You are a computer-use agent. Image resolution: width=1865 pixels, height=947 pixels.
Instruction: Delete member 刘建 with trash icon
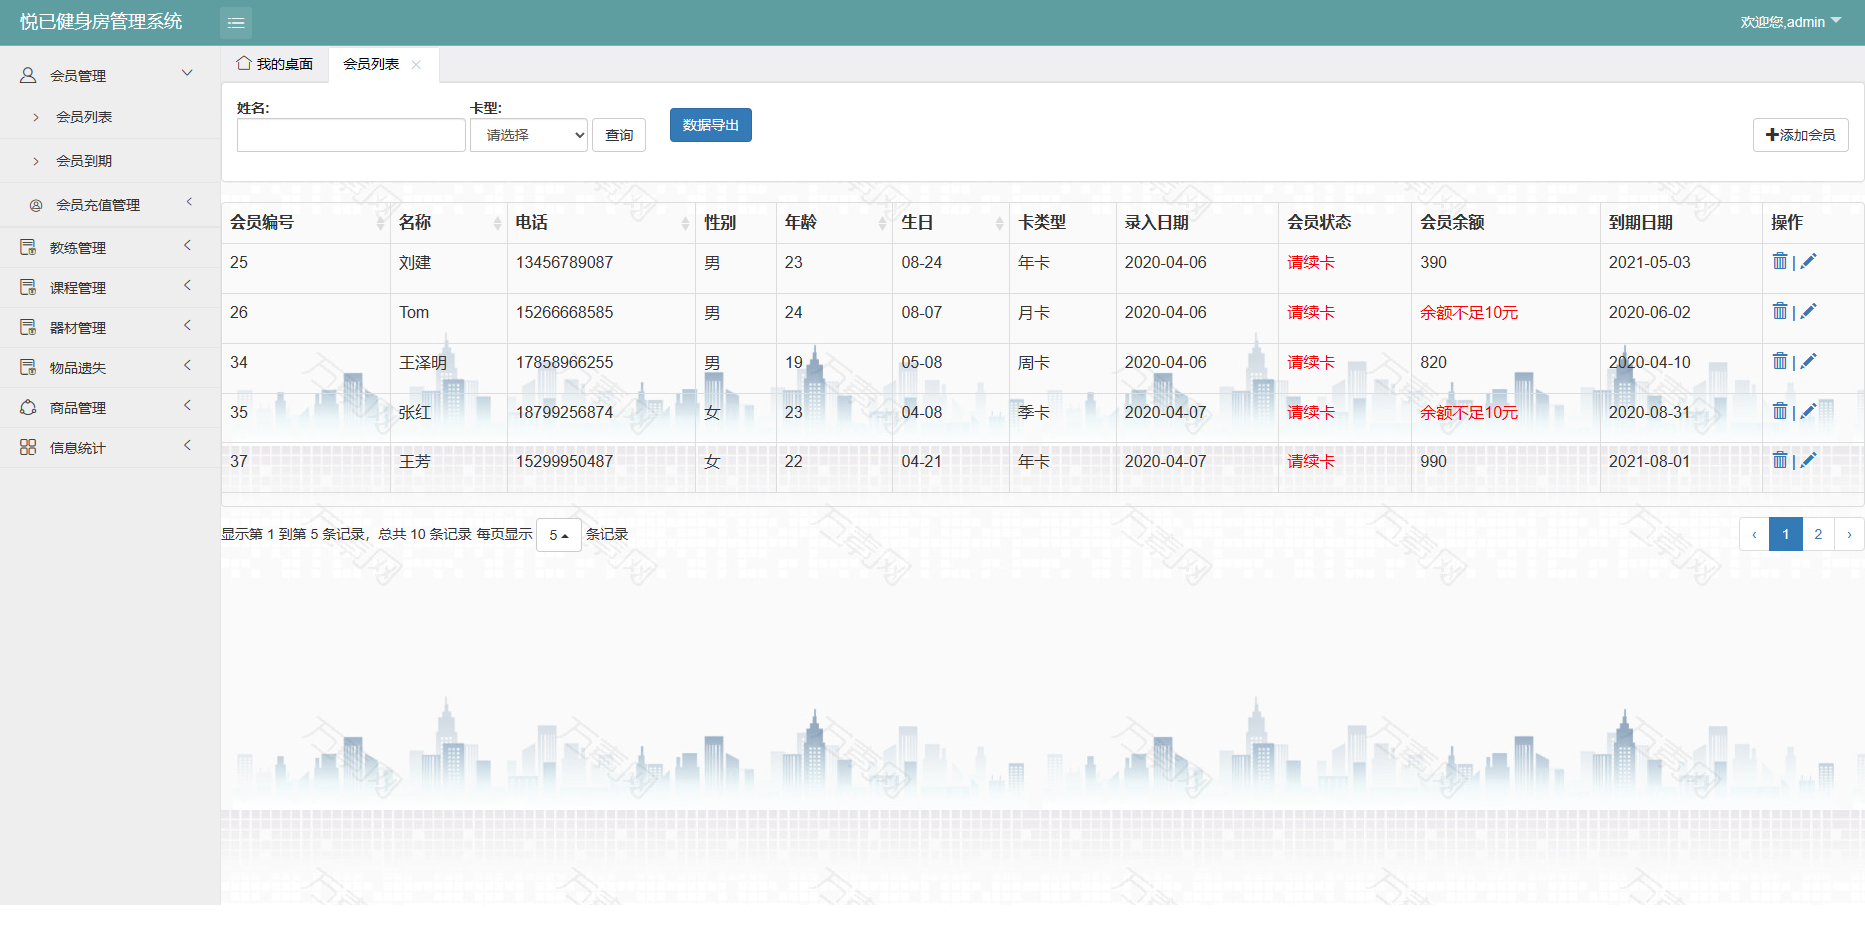click(1779, 261)
